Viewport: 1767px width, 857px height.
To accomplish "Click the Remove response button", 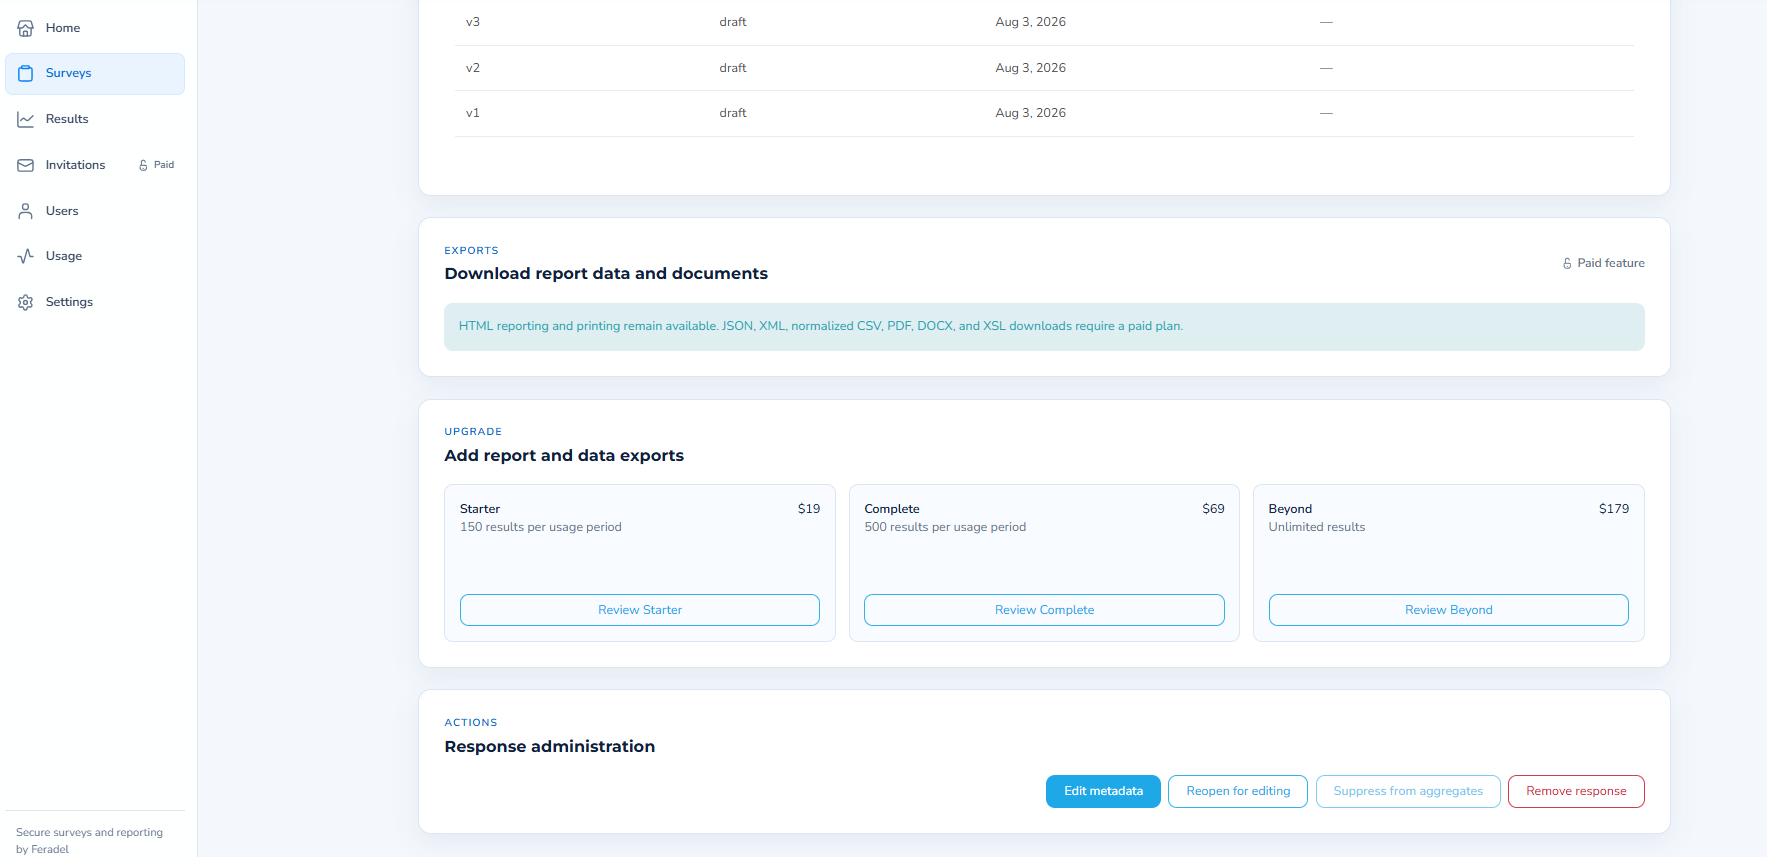I will [1576, 791].
